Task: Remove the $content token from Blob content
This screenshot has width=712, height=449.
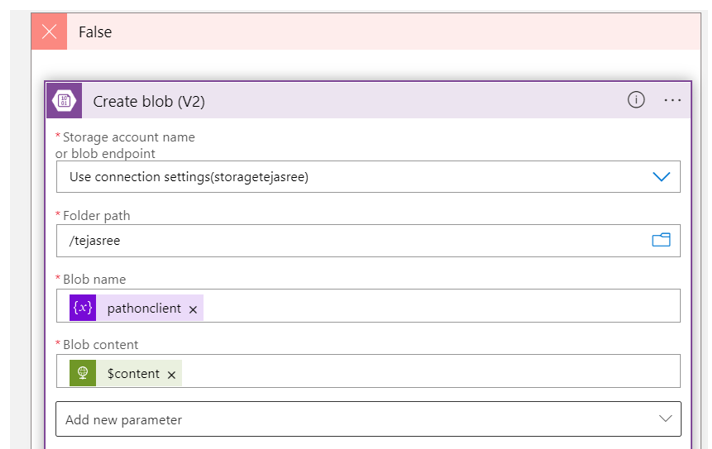Action: tap(171, 374)
